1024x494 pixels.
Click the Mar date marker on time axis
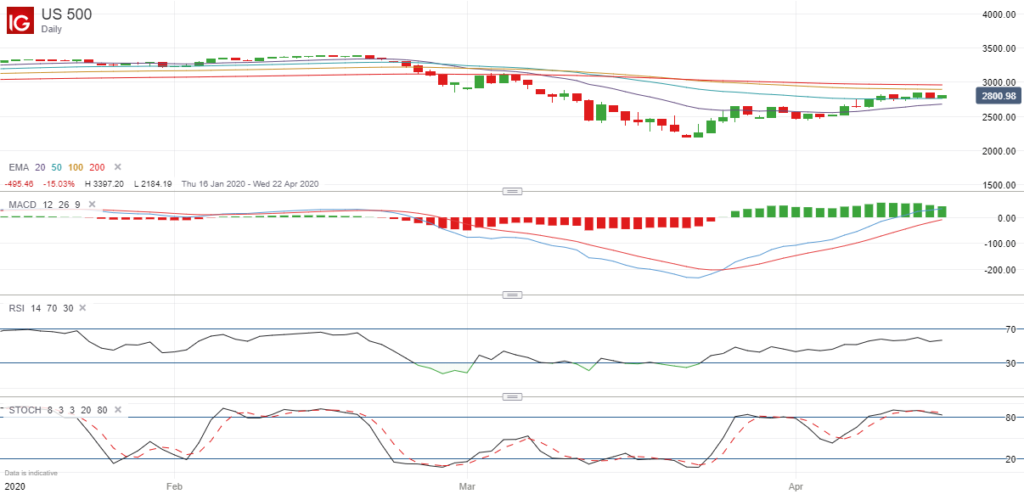[466, 487]
